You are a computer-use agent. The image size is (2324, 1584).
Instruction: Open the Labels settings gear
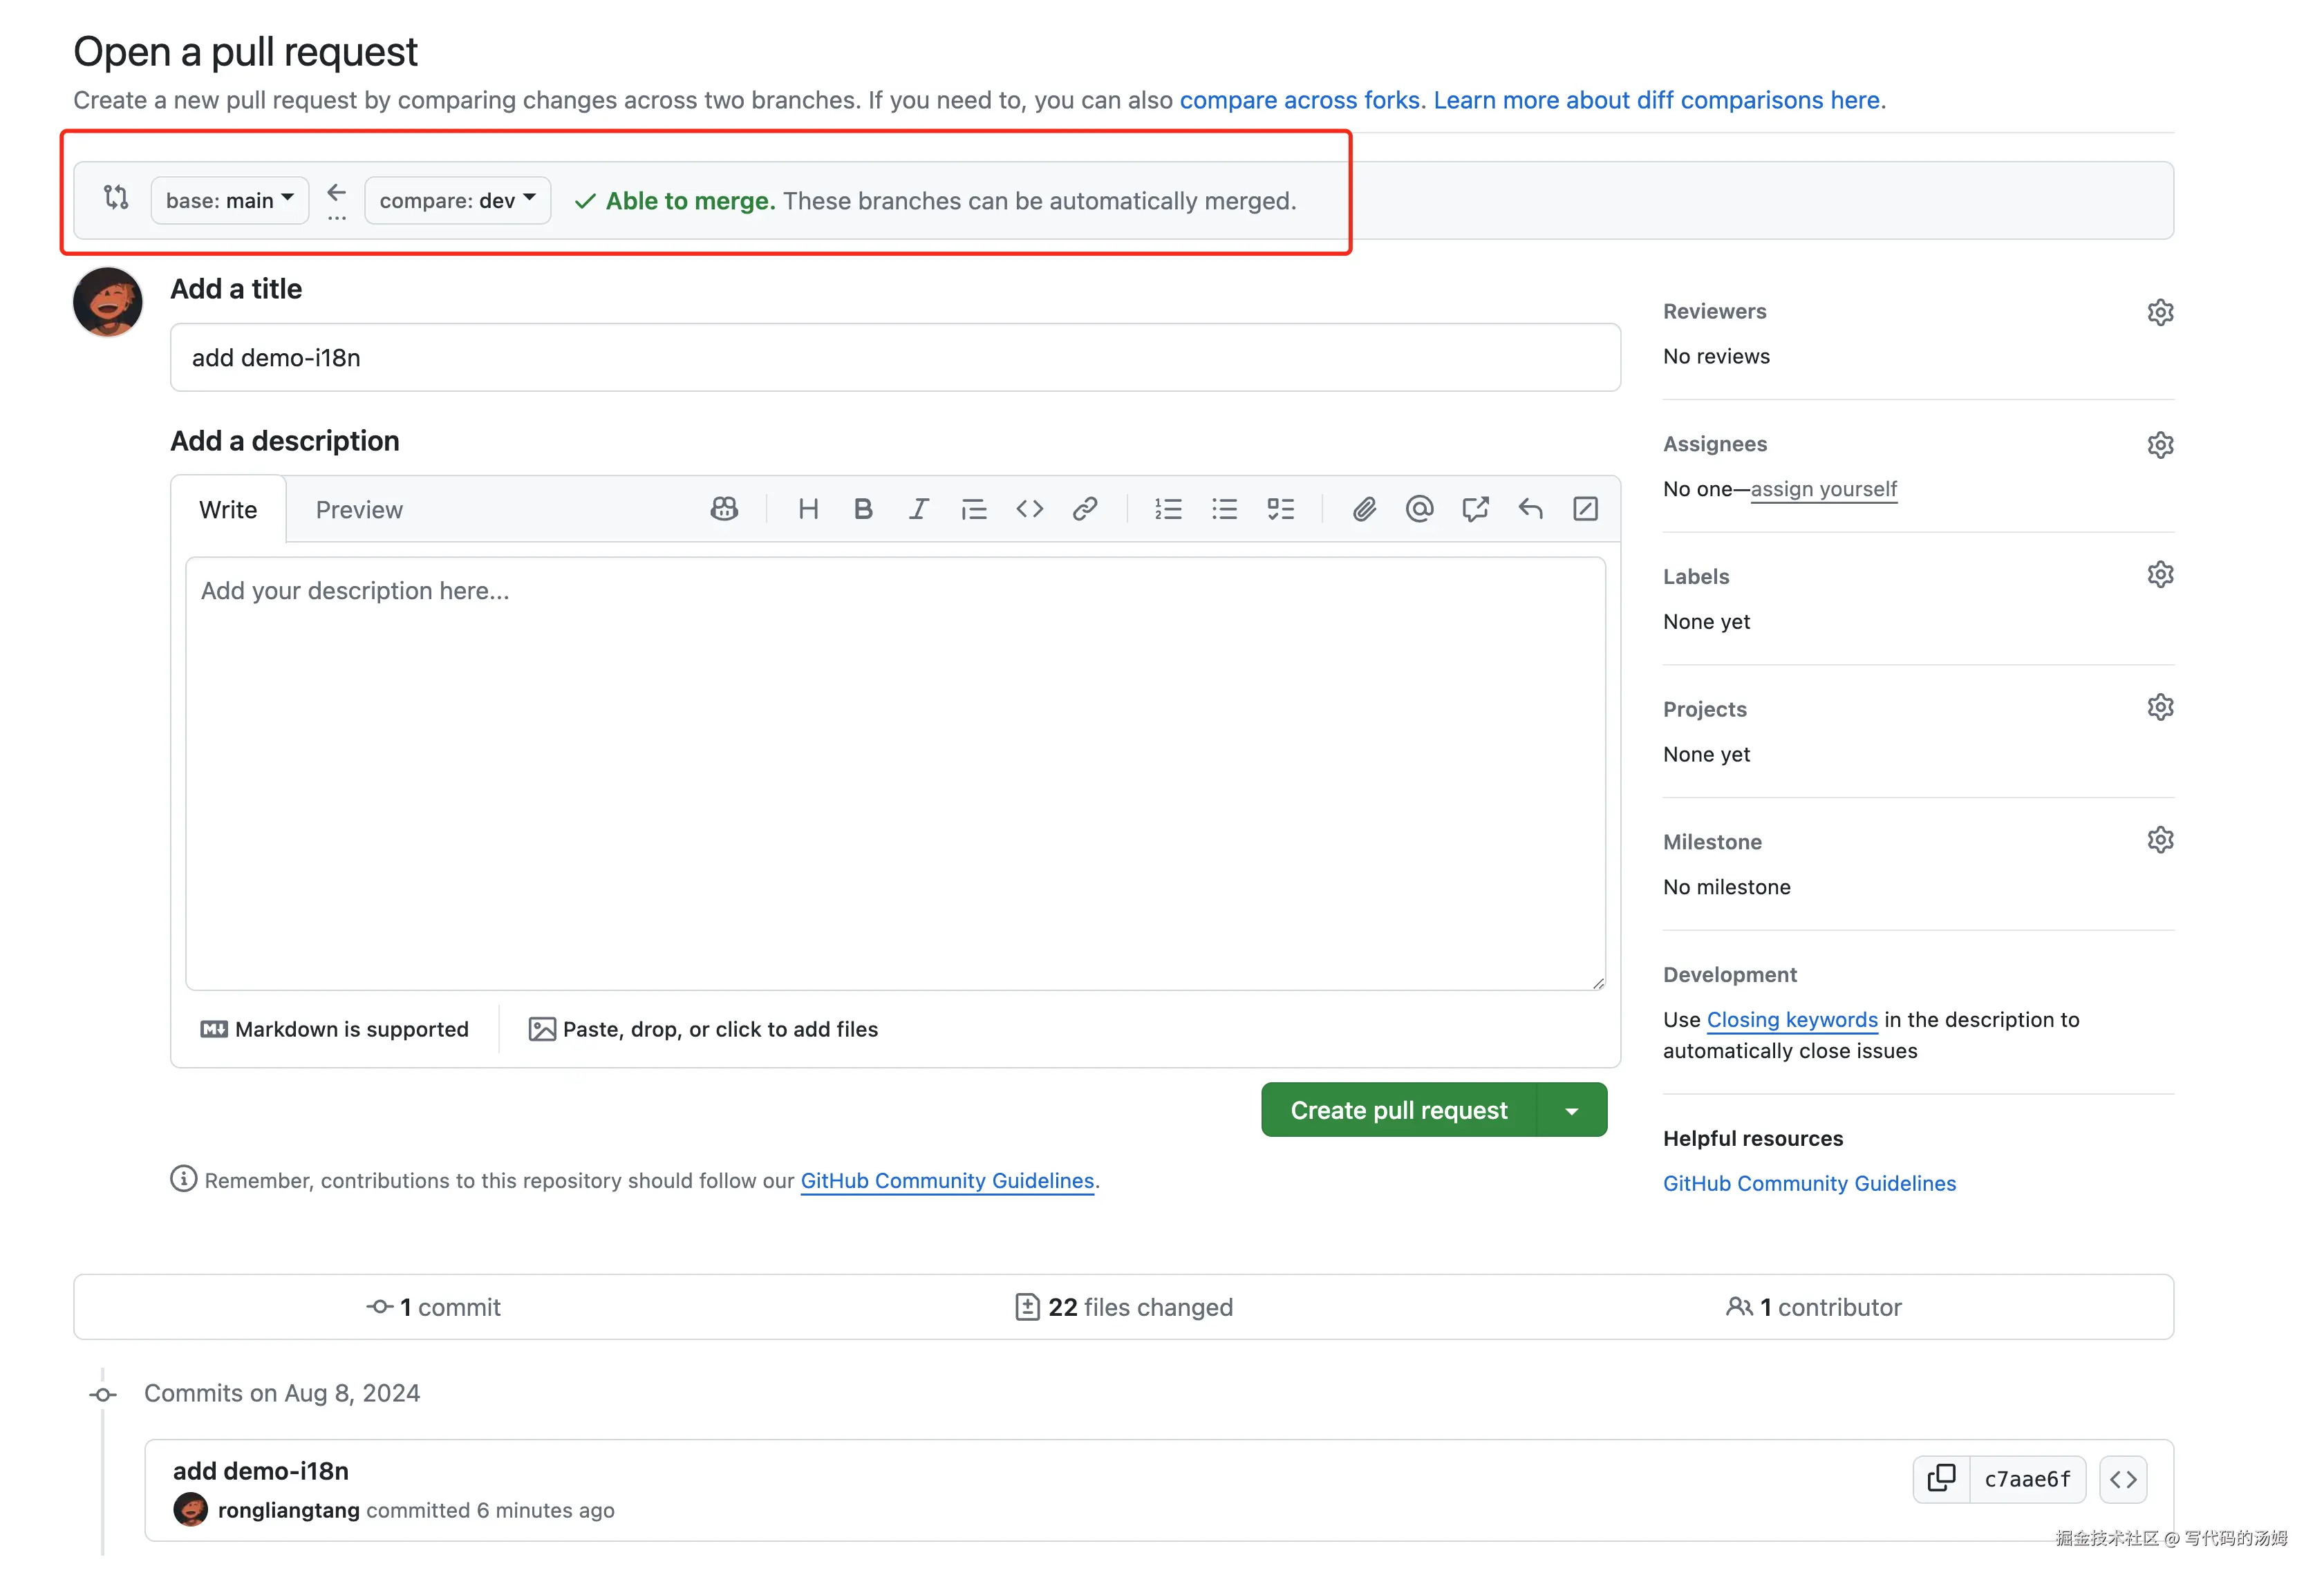point(2160,575)
